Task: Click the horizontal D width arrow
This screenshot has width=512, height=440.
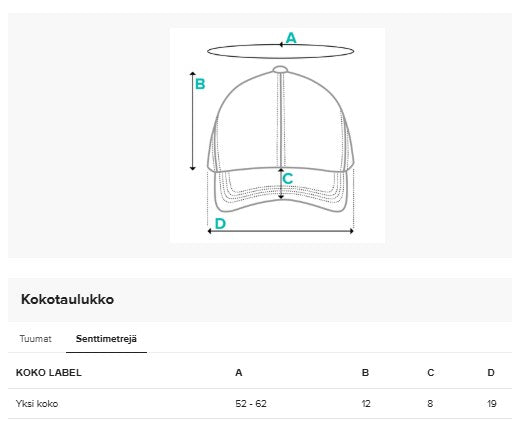Action: [280, 231]
